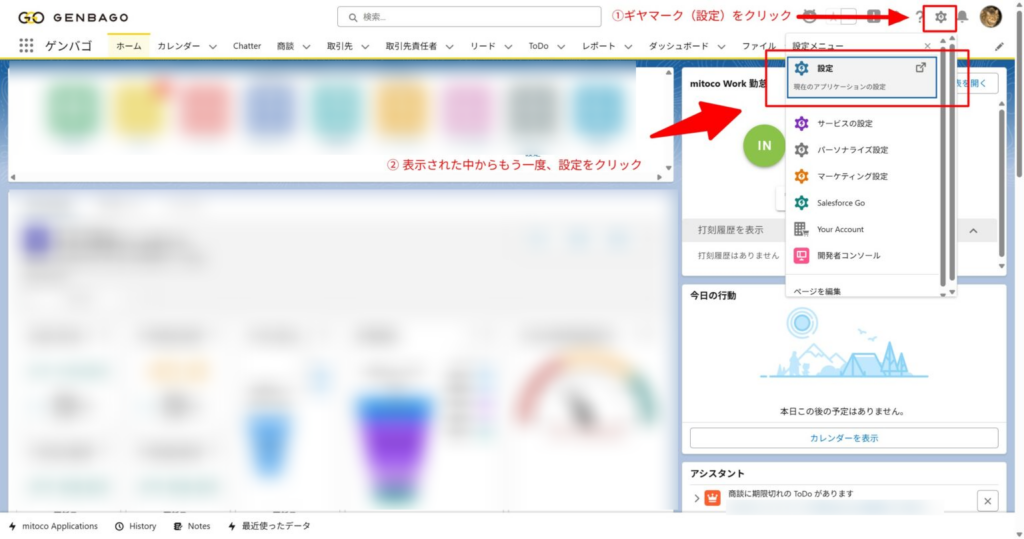Select サービスの設定 in setup menu
The height and width of the screenshot is (539, 1024).
[844, 123]
